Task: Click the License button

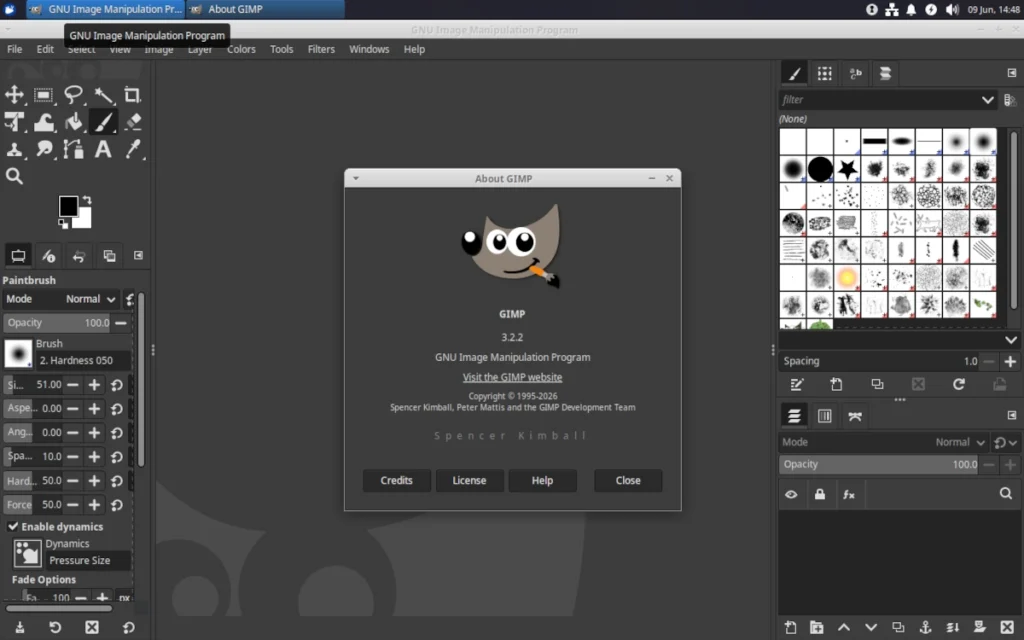Action: pos(470,481)
